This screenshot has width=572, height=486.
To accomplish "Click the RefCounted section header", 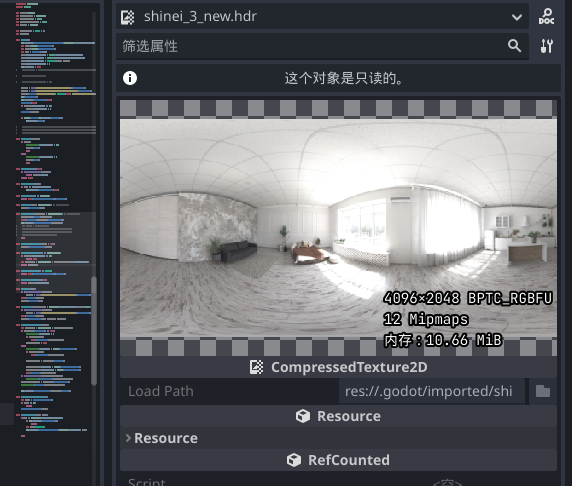I will (338, 460).
